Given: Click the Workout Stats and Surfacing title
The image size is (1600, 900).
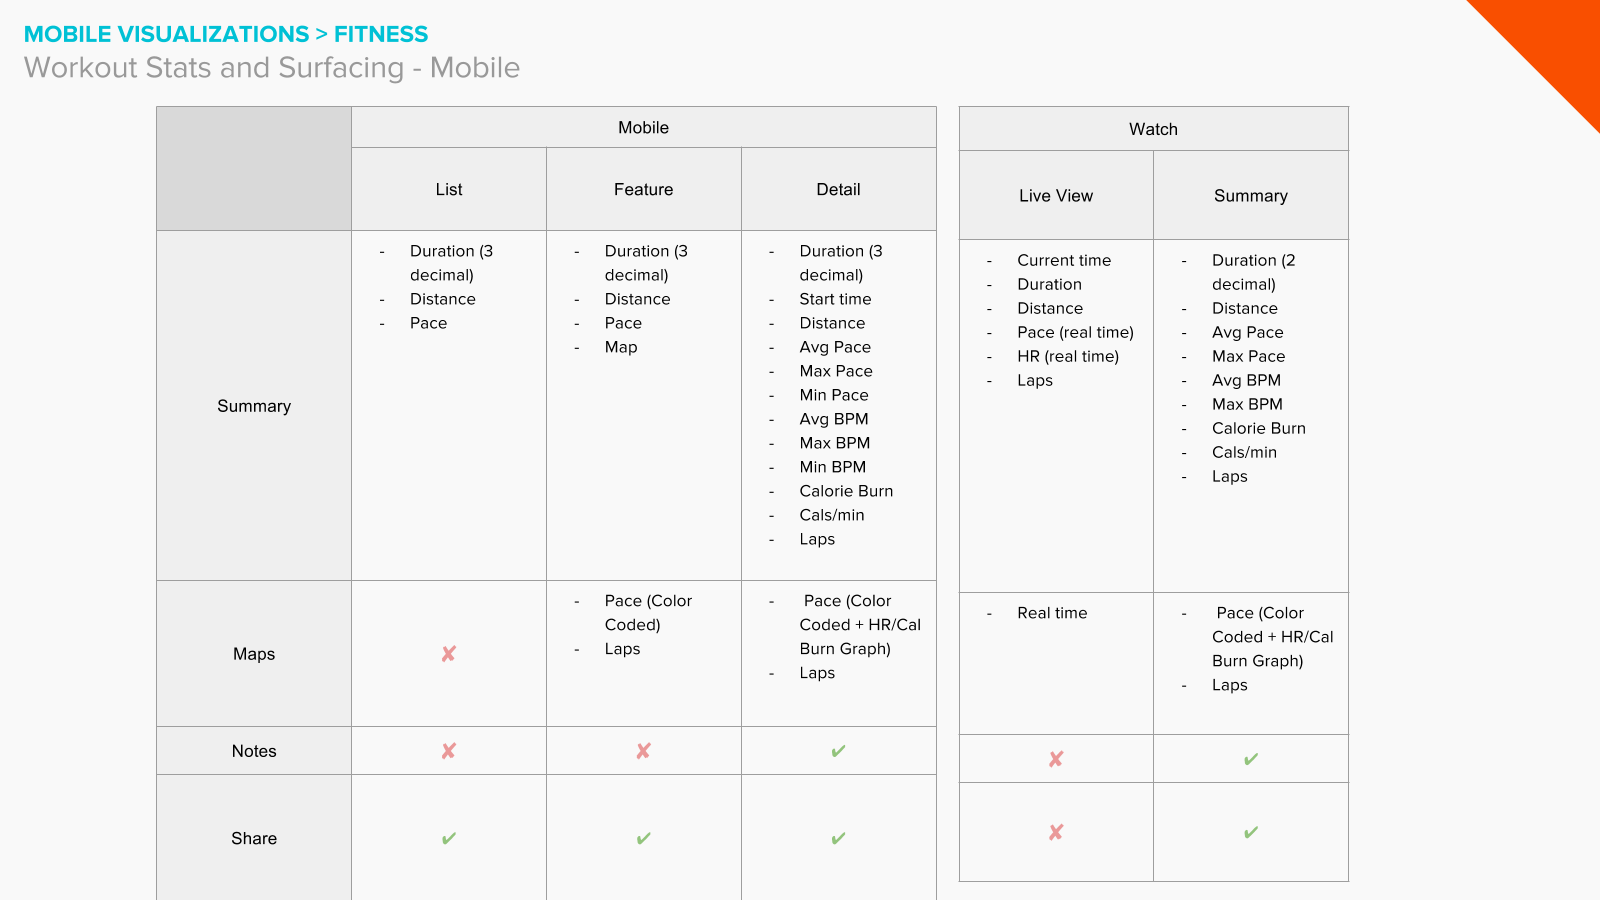Looking at the screenshot, I should point(272,68).
